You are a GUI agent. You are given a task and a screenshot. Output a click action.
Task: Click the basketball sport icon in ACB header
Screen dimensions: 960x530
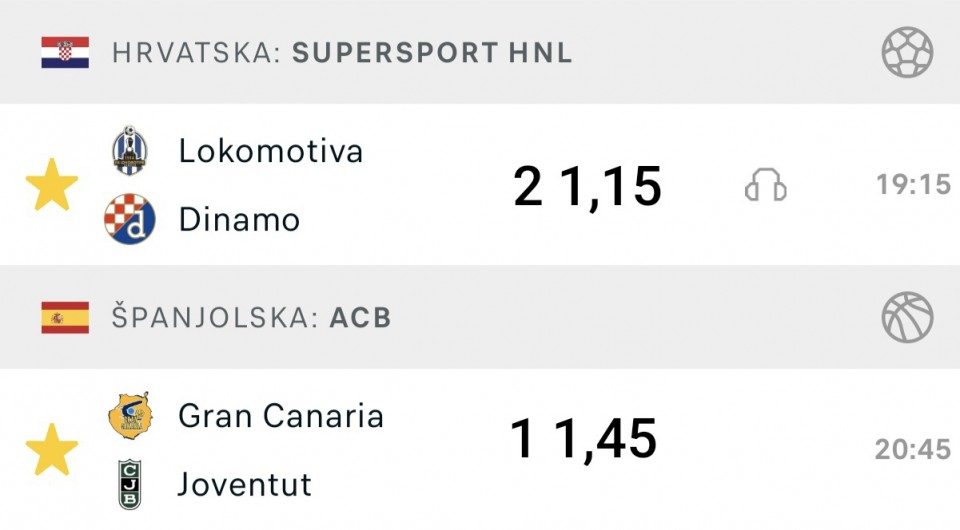pos(907,317)
